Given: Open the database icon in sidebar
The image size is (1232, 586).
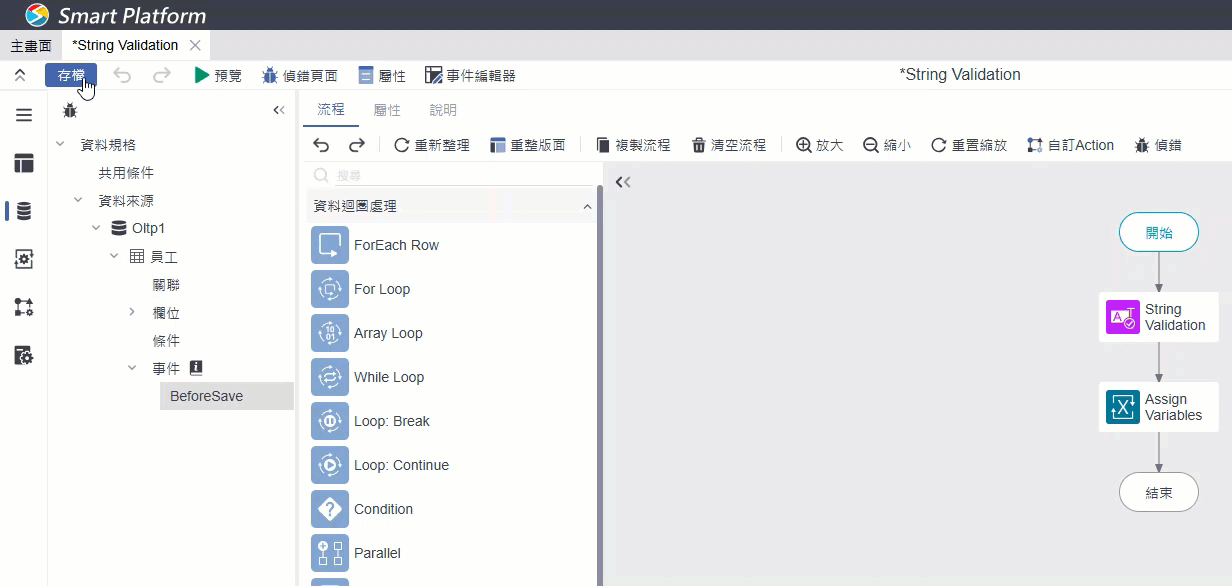Looking at the screenshot, I should click(x=24, y=211).
